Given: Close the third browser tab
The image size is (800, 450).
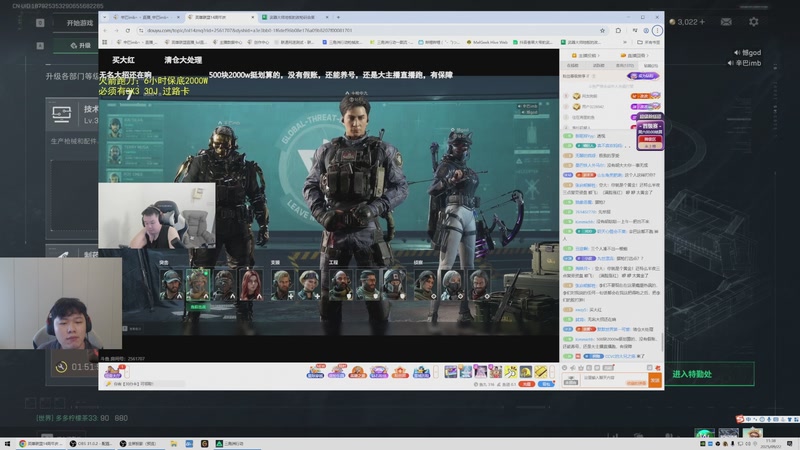Looking at the screenshot, I should [327, 17].
